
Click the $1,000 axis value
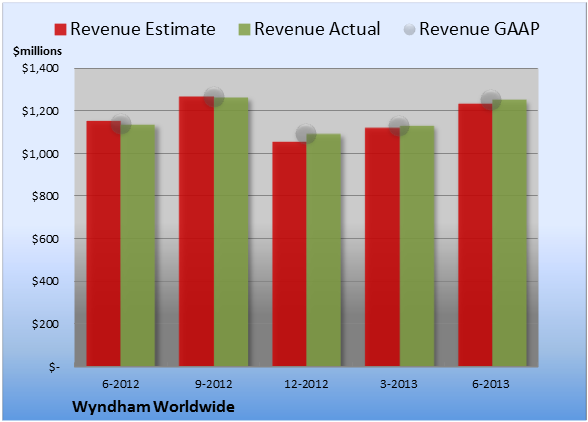pos(40,154)
